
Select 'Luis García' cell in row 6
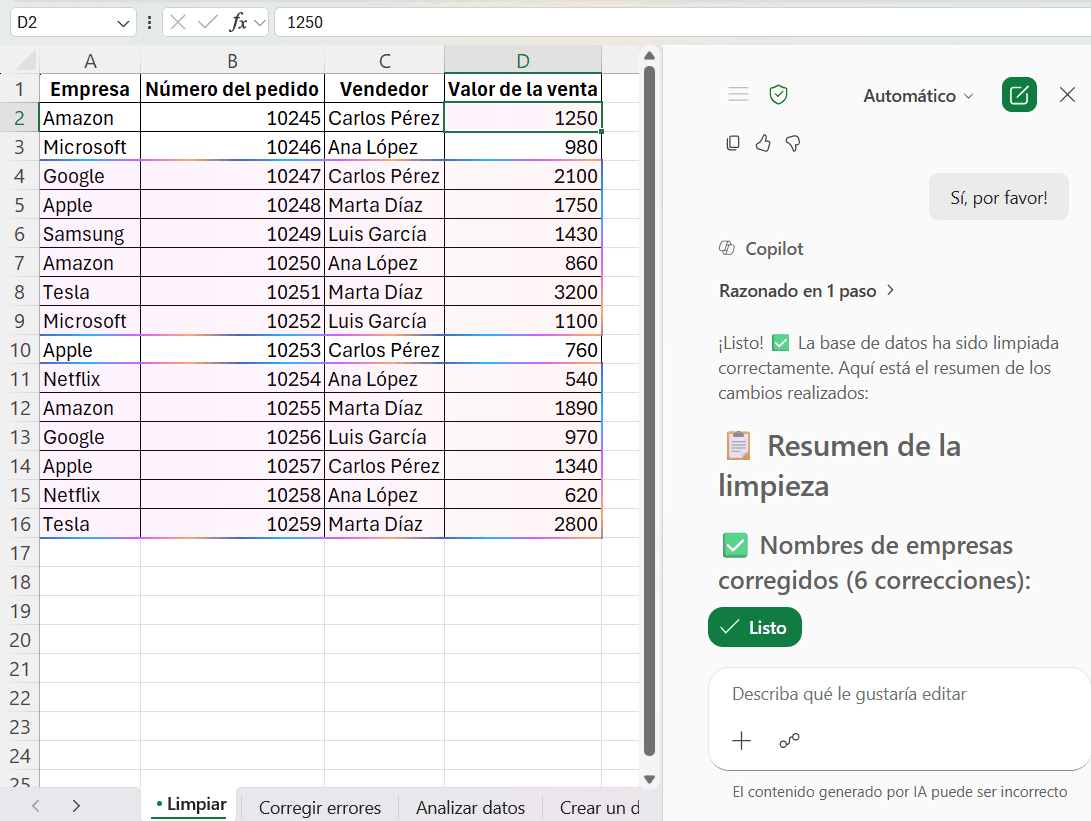[384, 234]
